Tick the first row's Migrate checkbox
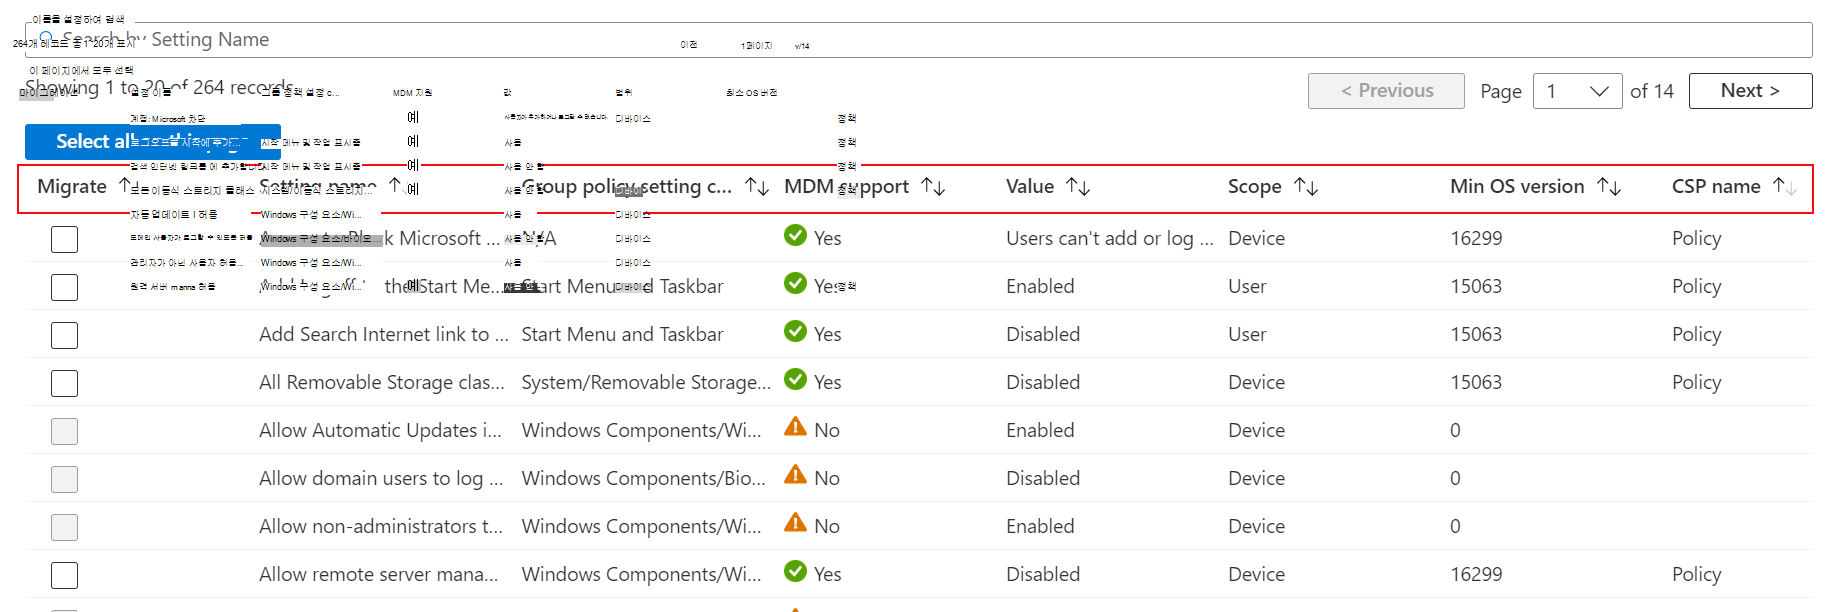Screen dimensions: 1836x612 pyautogui.click(x=64, y=239)
